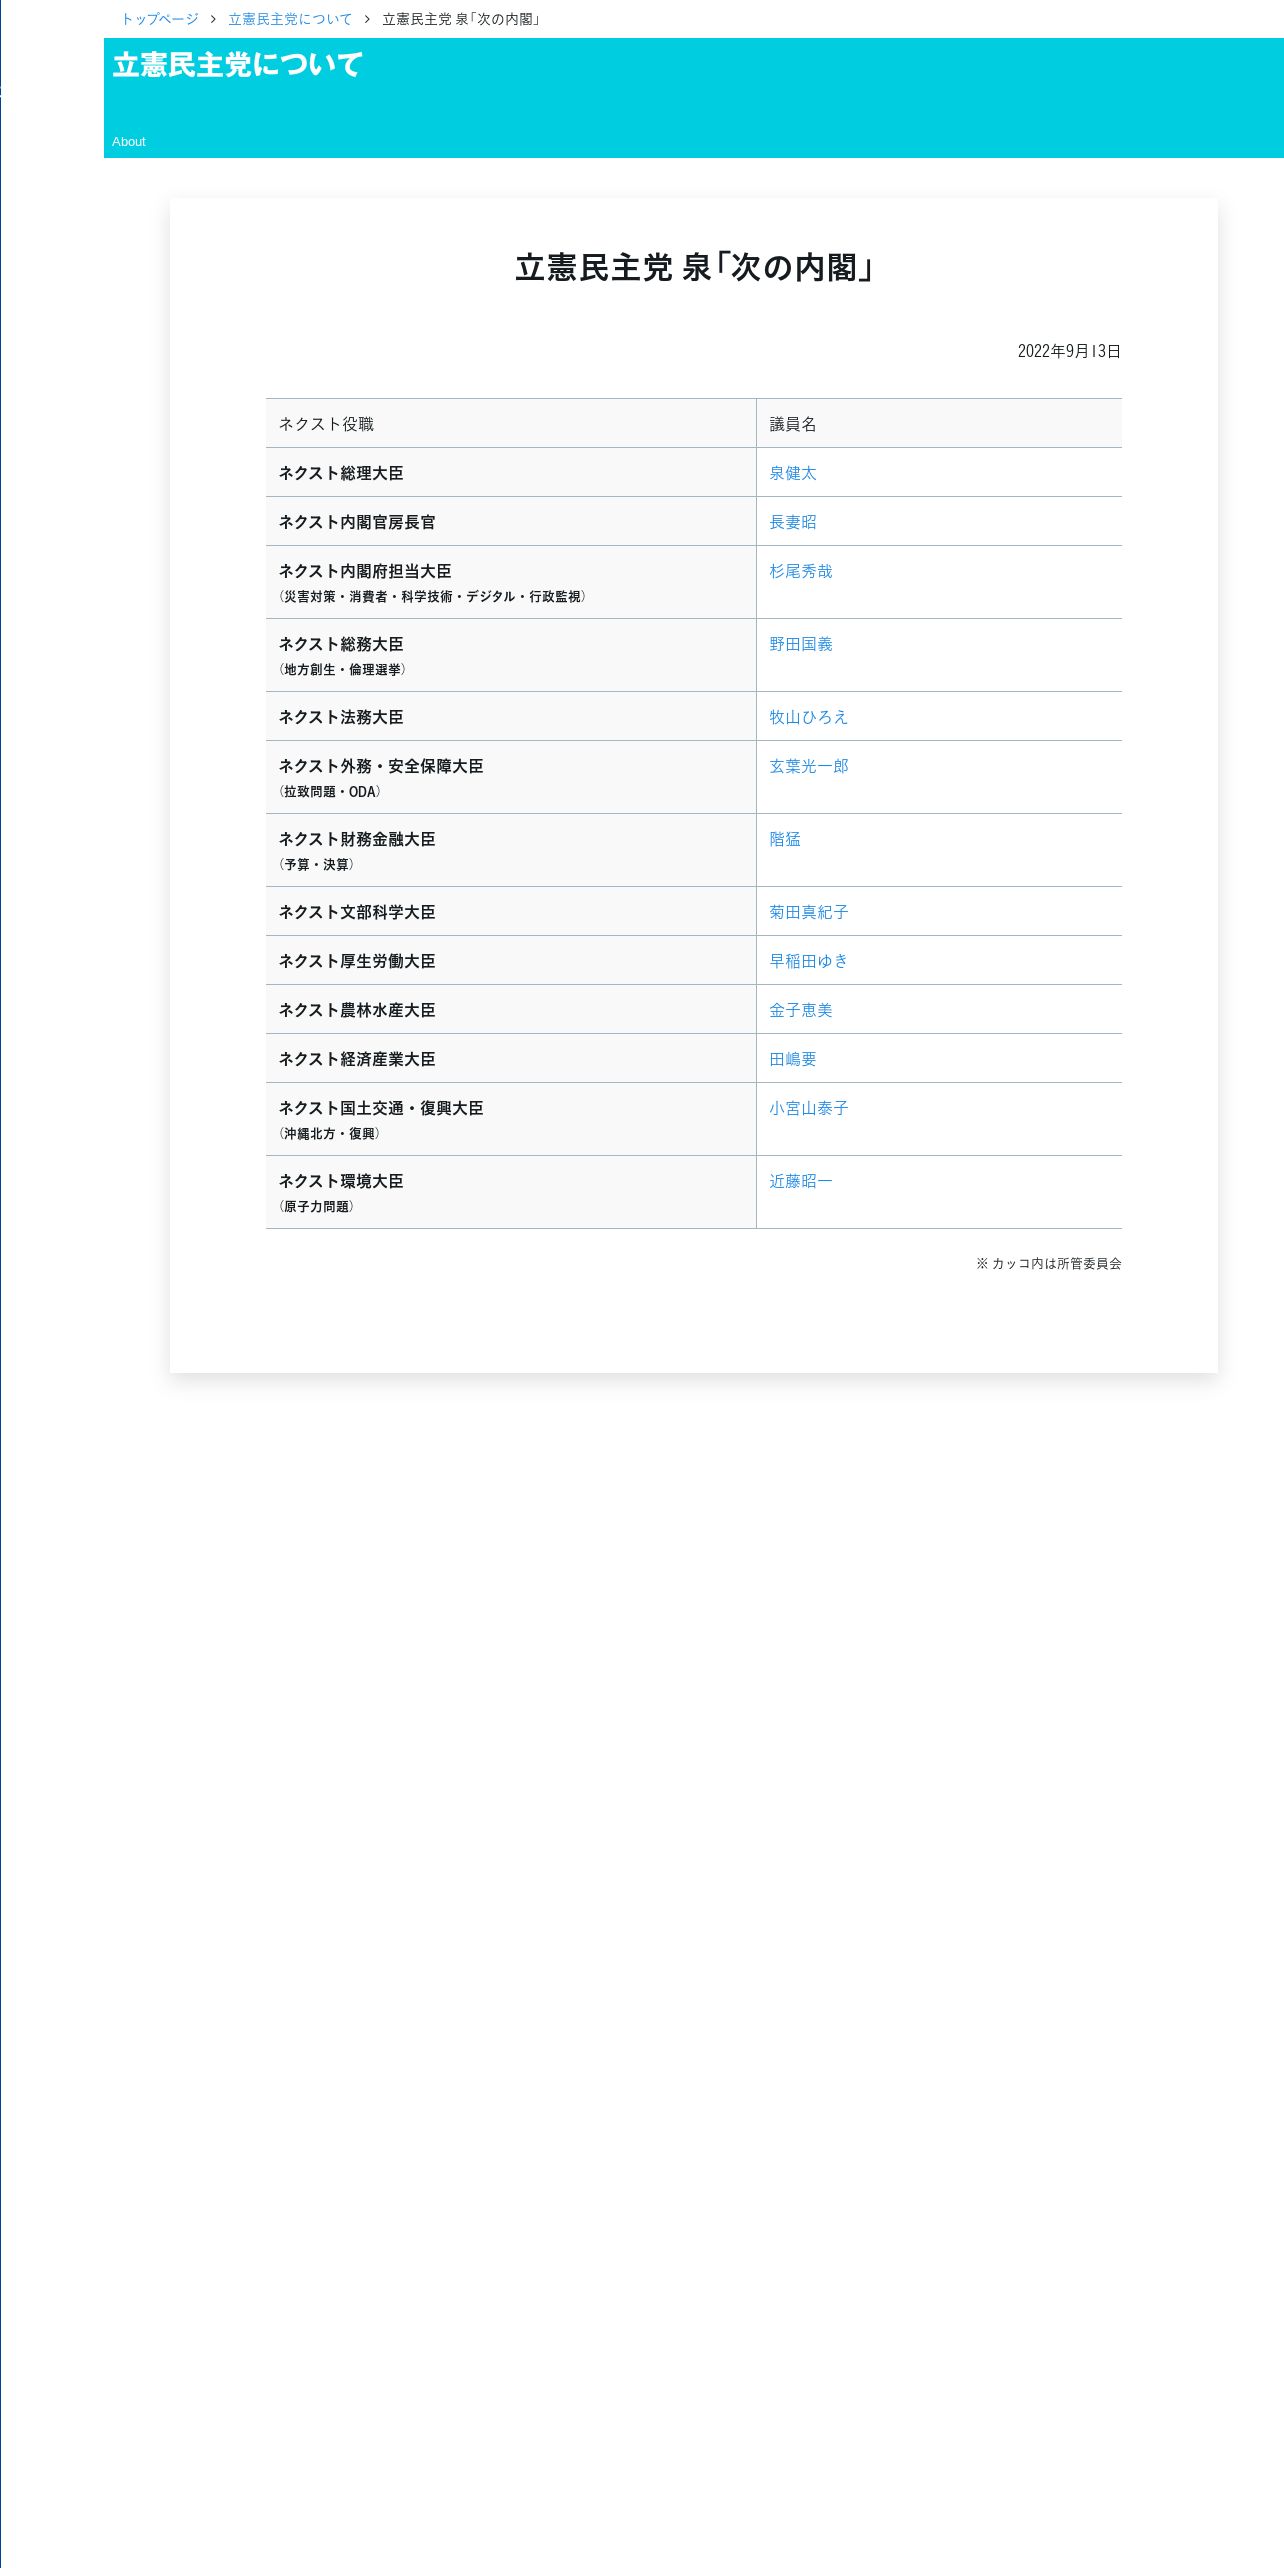Open 泉健太 member profile link
Screen dimensions: 1284x2568
pos(793,473)
